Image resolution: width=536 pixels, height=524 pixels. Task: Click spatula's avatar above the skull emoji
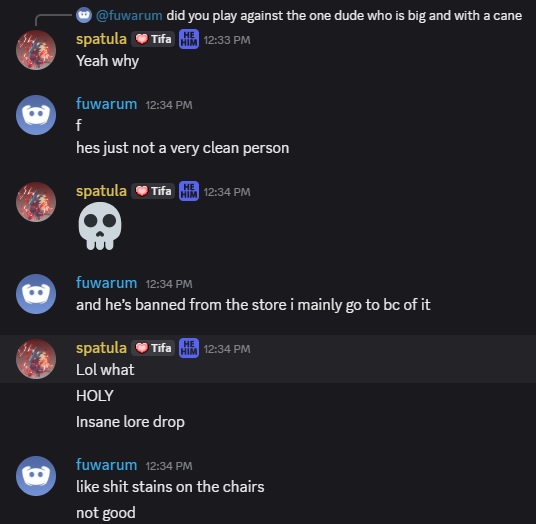(36, 202)
